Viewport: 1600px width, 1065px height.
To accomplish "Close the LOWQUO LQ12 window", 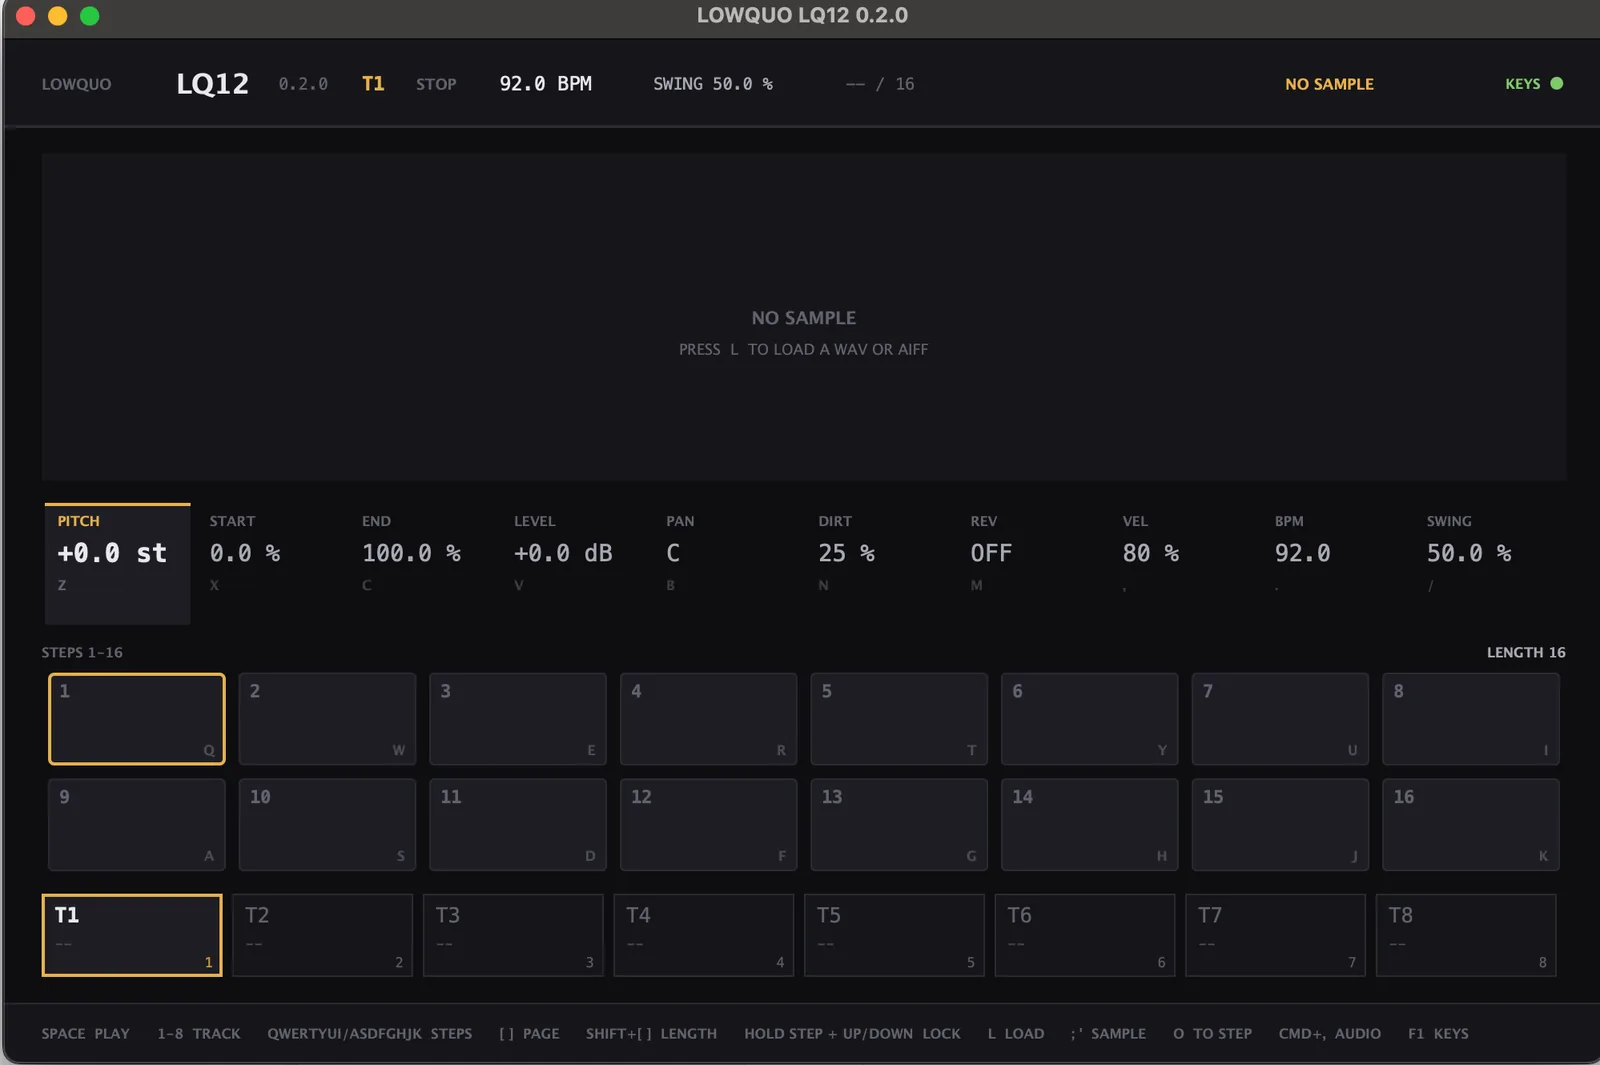I will (26, 15).
